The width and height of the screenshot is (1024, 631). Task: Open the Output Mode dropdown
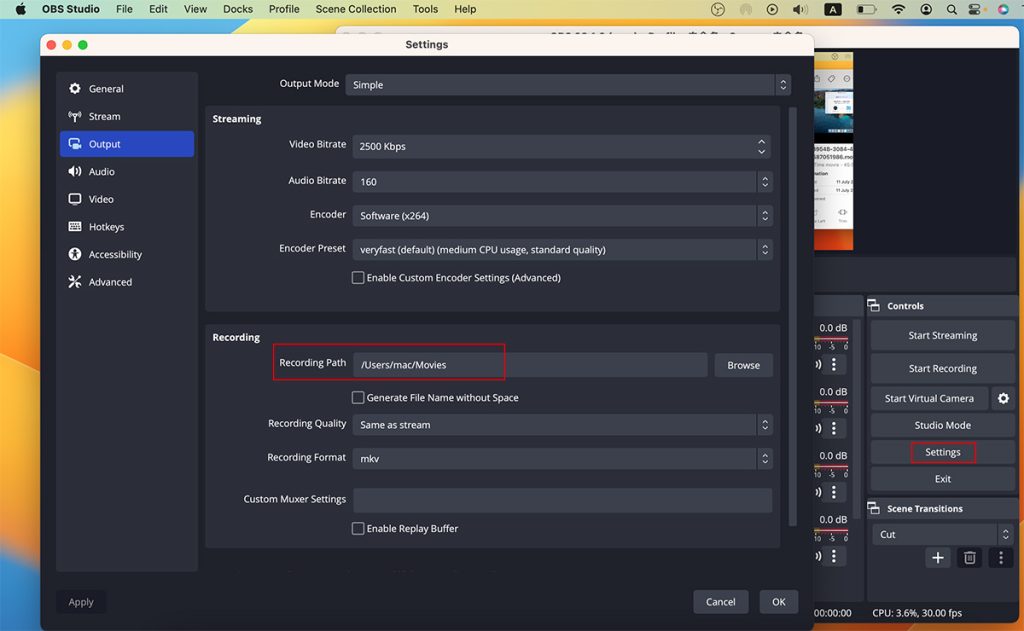pyautogui.click(x=568, y=84)
